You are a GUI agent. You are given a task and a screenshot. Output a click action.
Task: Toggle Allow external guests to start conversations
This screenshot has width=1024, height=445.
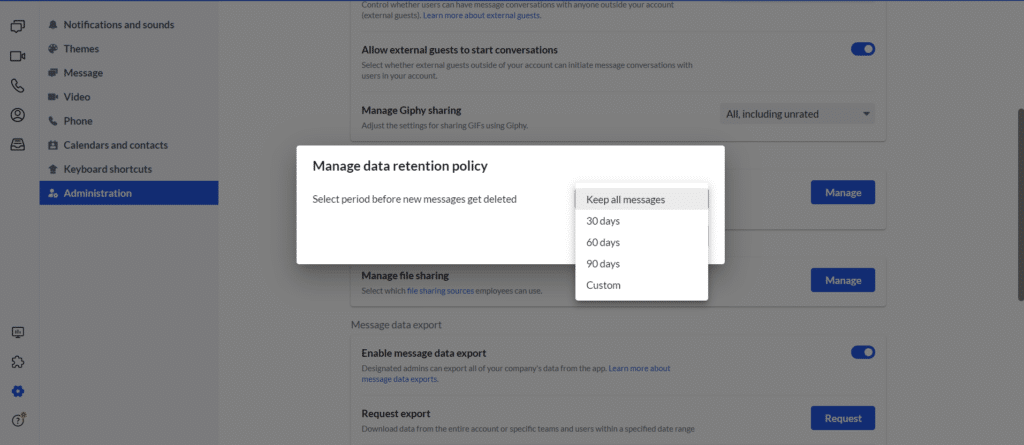pos(862,49)
